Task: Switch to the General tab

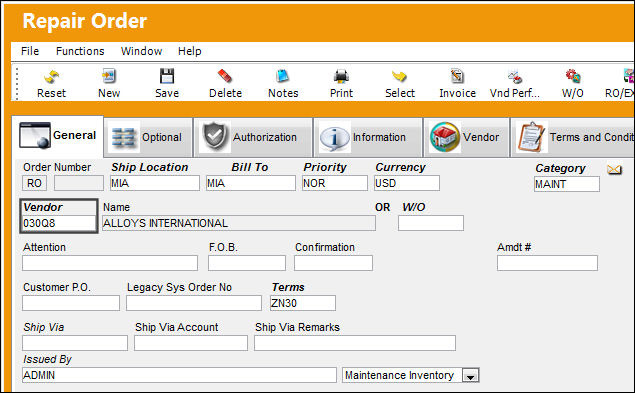Action: [58, 136]
